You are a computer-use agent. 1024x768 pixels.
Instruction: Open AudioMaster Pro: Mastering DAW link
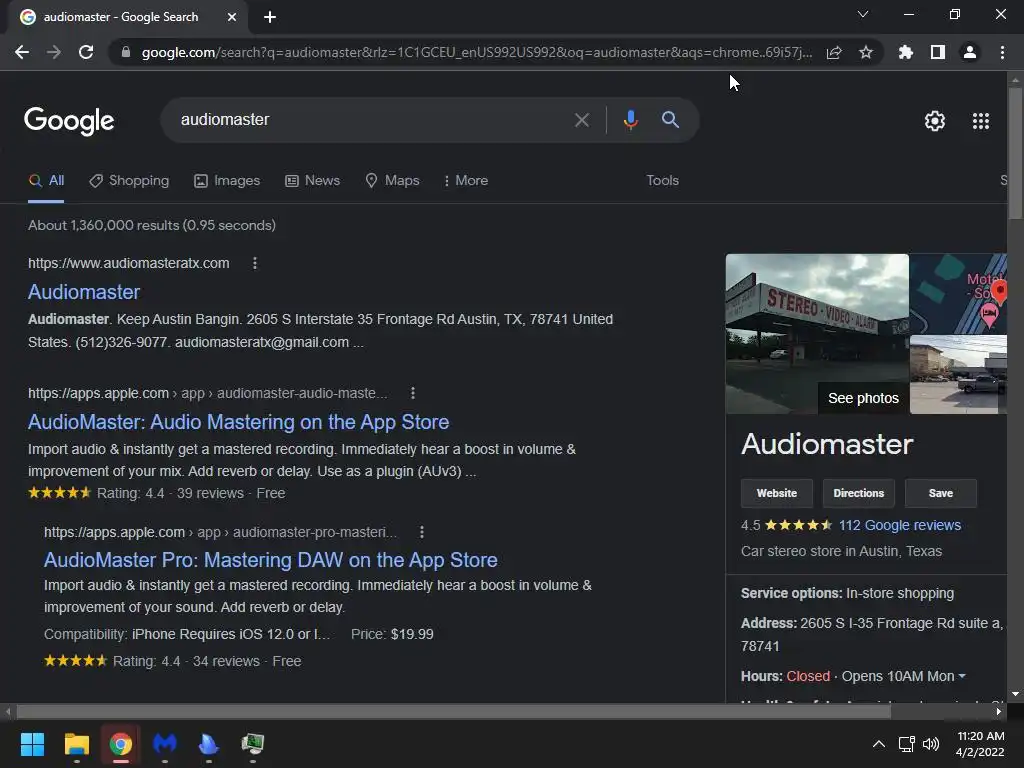tap(270, 560)
